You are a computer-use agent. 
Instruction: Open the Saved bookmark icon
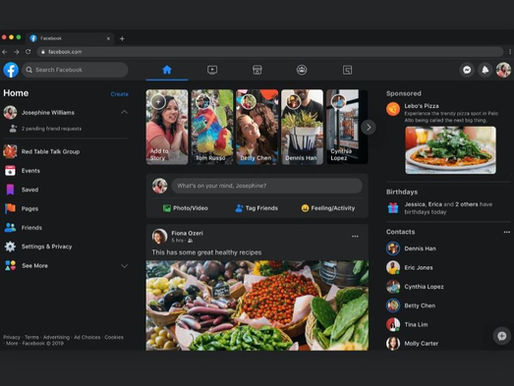tap(10, 190)
